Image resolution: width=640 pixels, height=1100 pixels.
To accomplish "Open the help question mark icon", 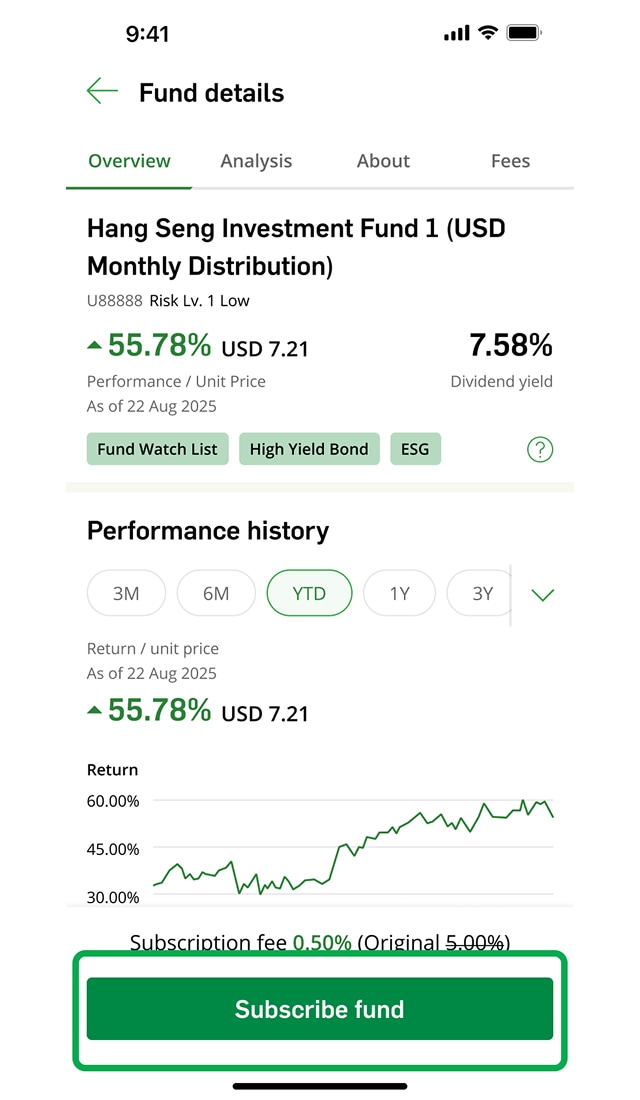I will coord(540,450).
